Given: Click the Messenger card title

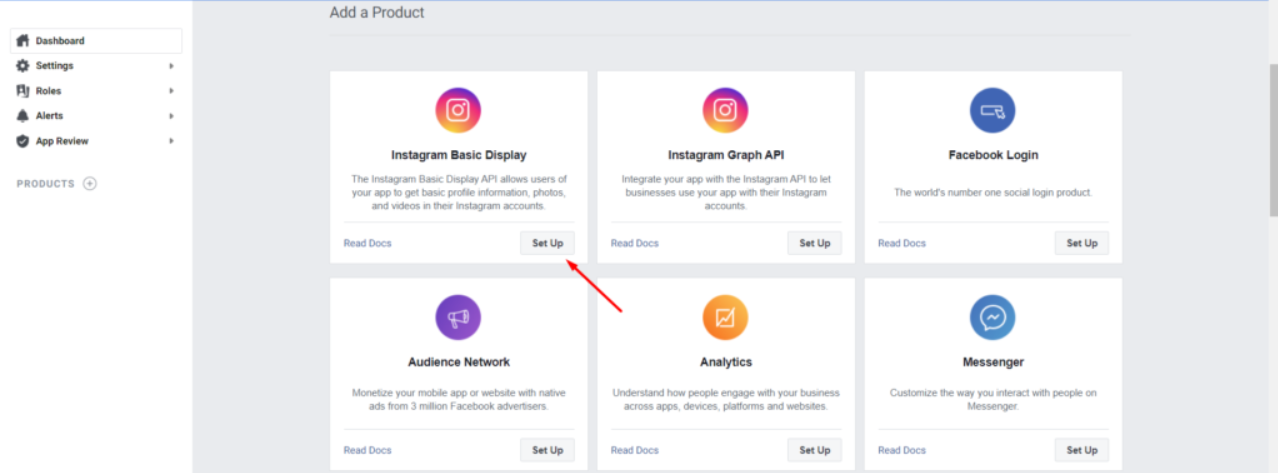Looking at the screenshot, I should click(x=993, y=362).
